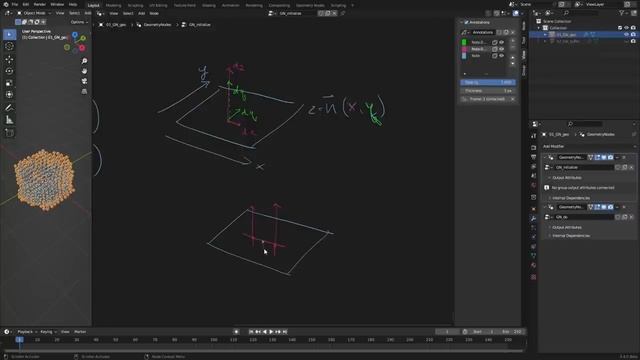Open the Blender logo menu

click(x=6, y=4)
